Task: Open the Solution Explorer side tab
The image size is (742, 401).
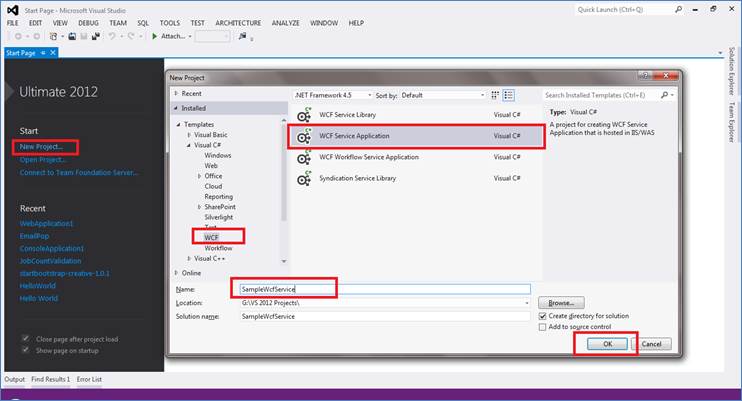Action: pyautogui.click(x=732, y=71)
